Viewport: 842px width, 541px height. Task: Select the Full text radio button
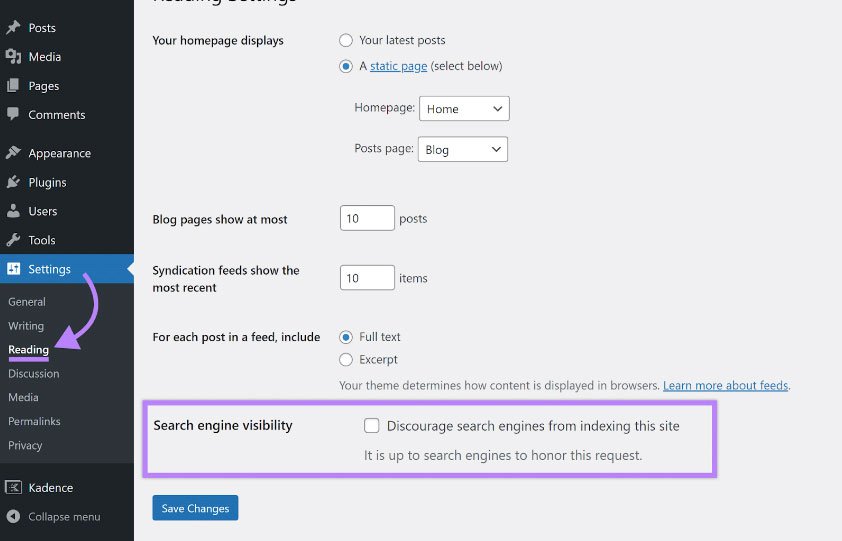pos(346,337)
